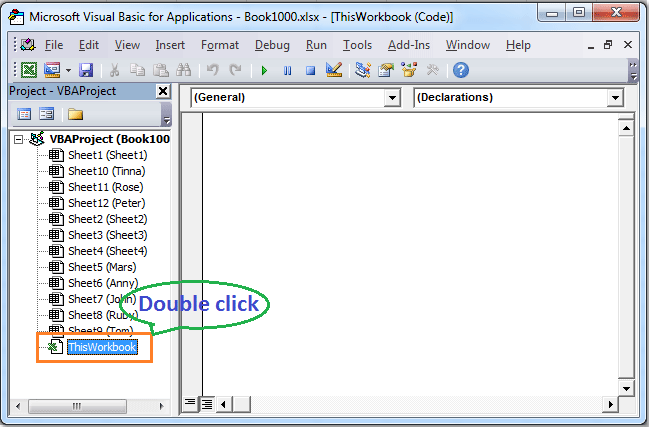Click the VBA control menu icon beside File

coord(28,45)
